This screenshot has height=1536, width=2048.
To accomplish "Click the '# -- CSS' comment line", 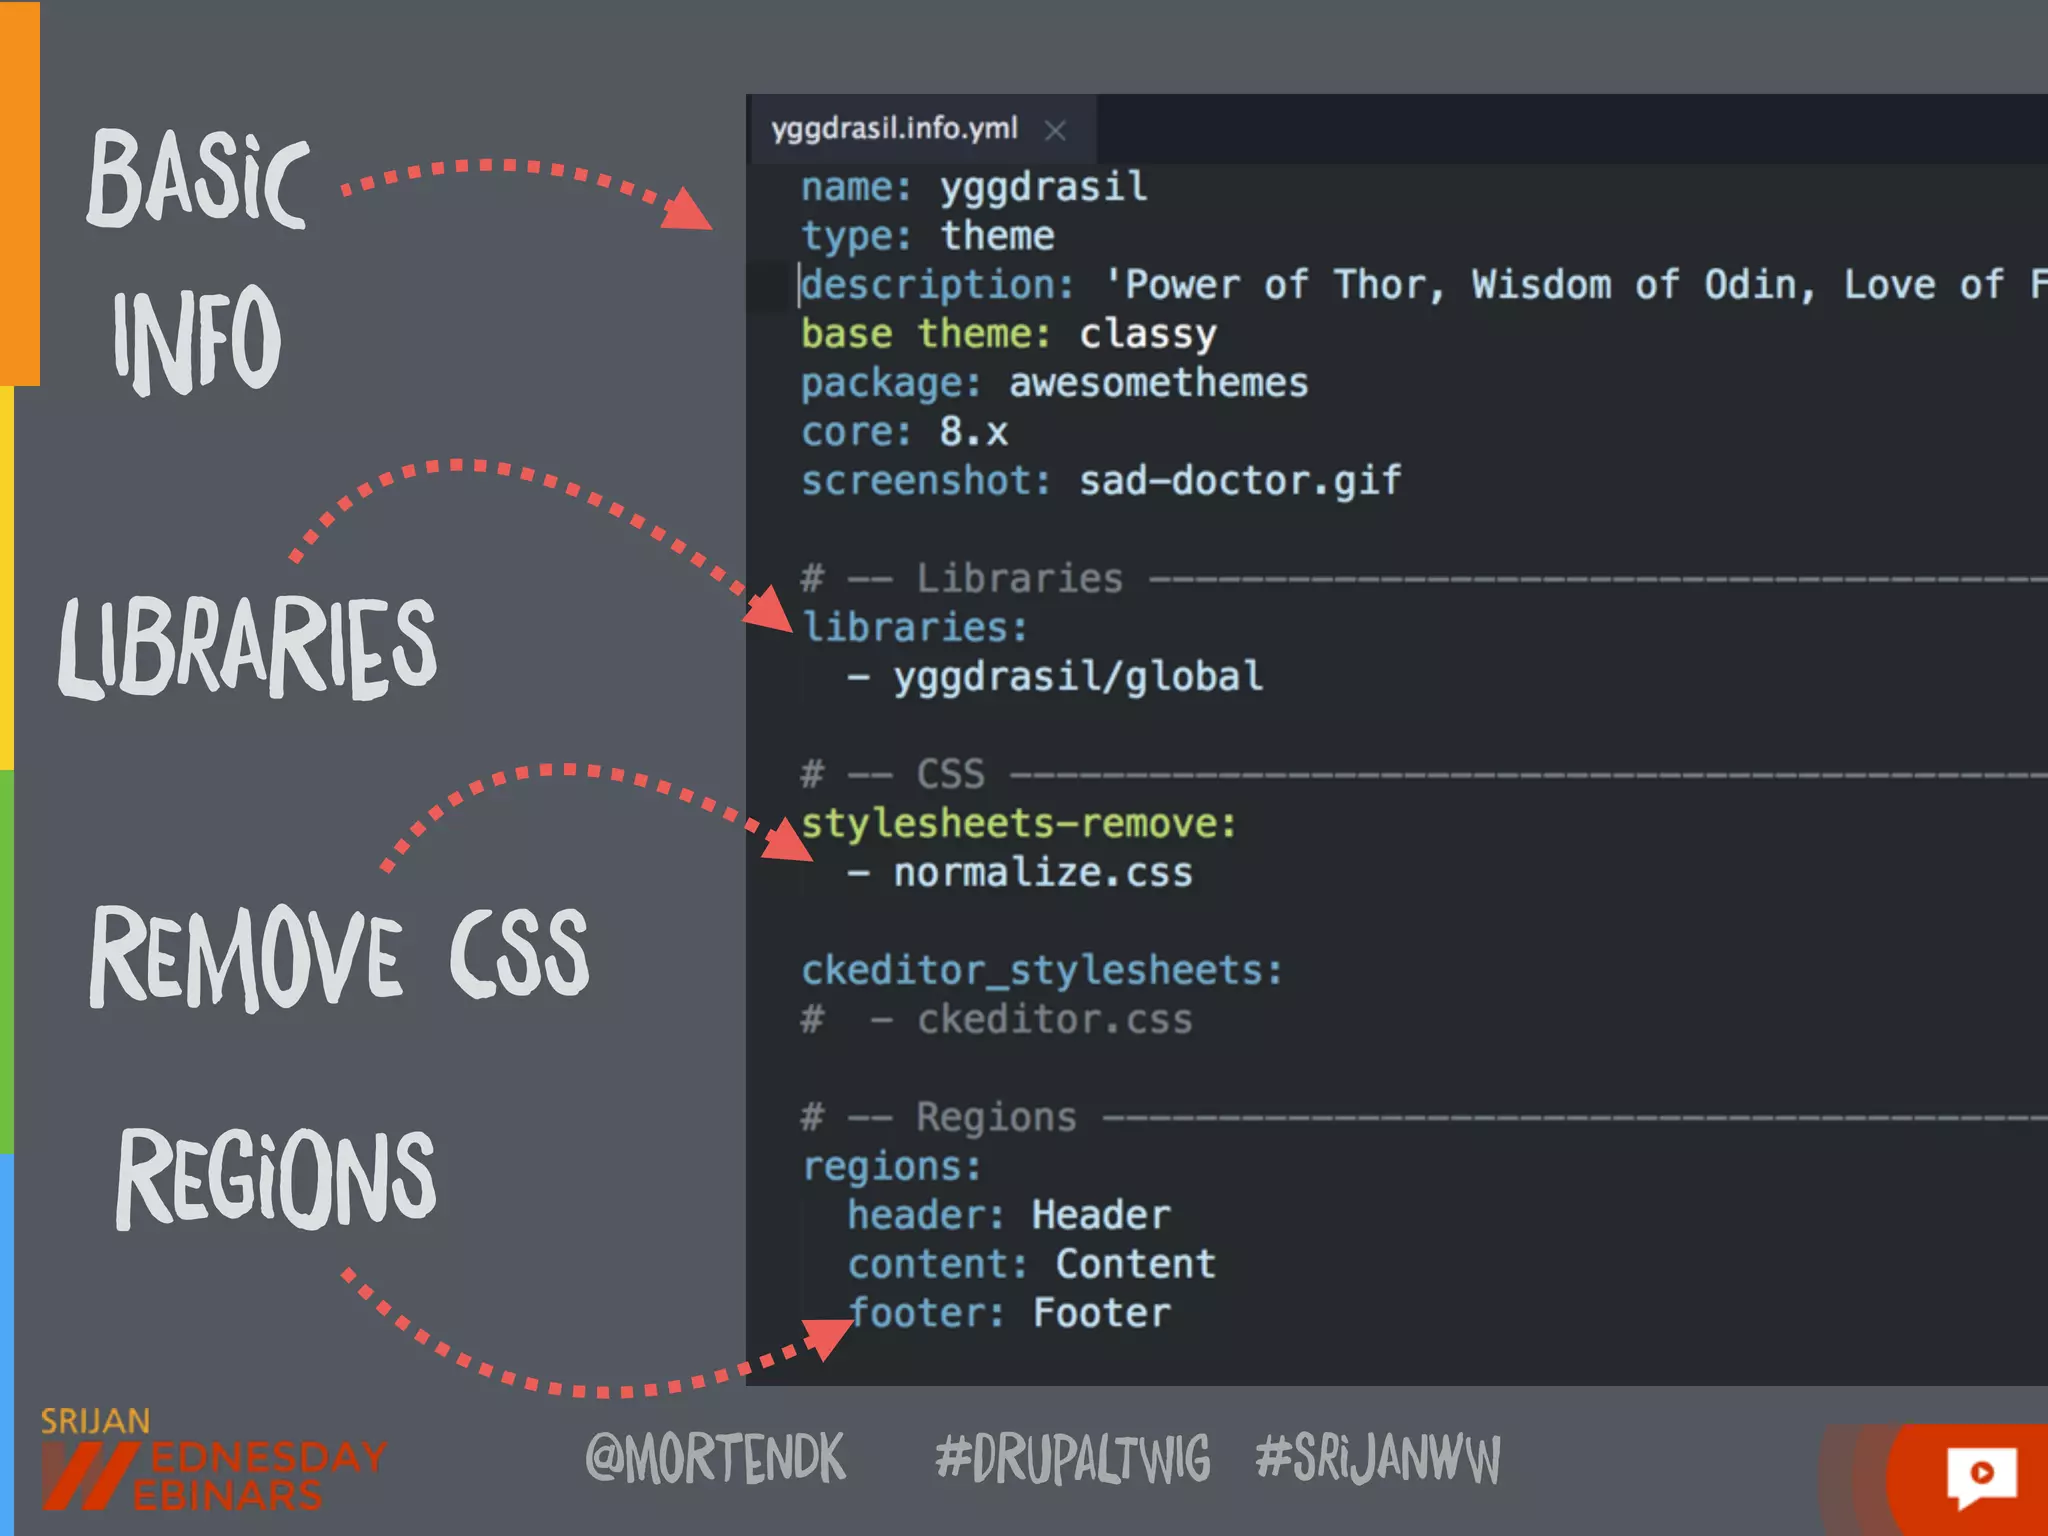I will (1423, 774).
